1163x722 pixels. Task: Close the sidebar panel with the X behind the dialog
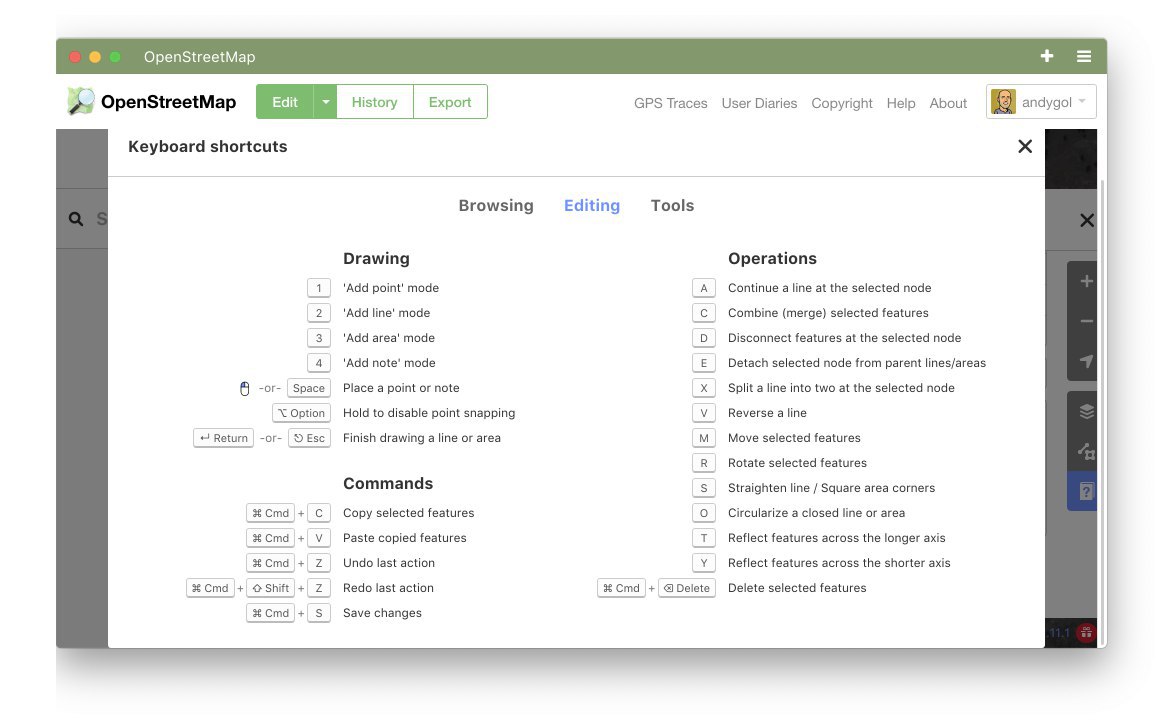click(1087, 220)
